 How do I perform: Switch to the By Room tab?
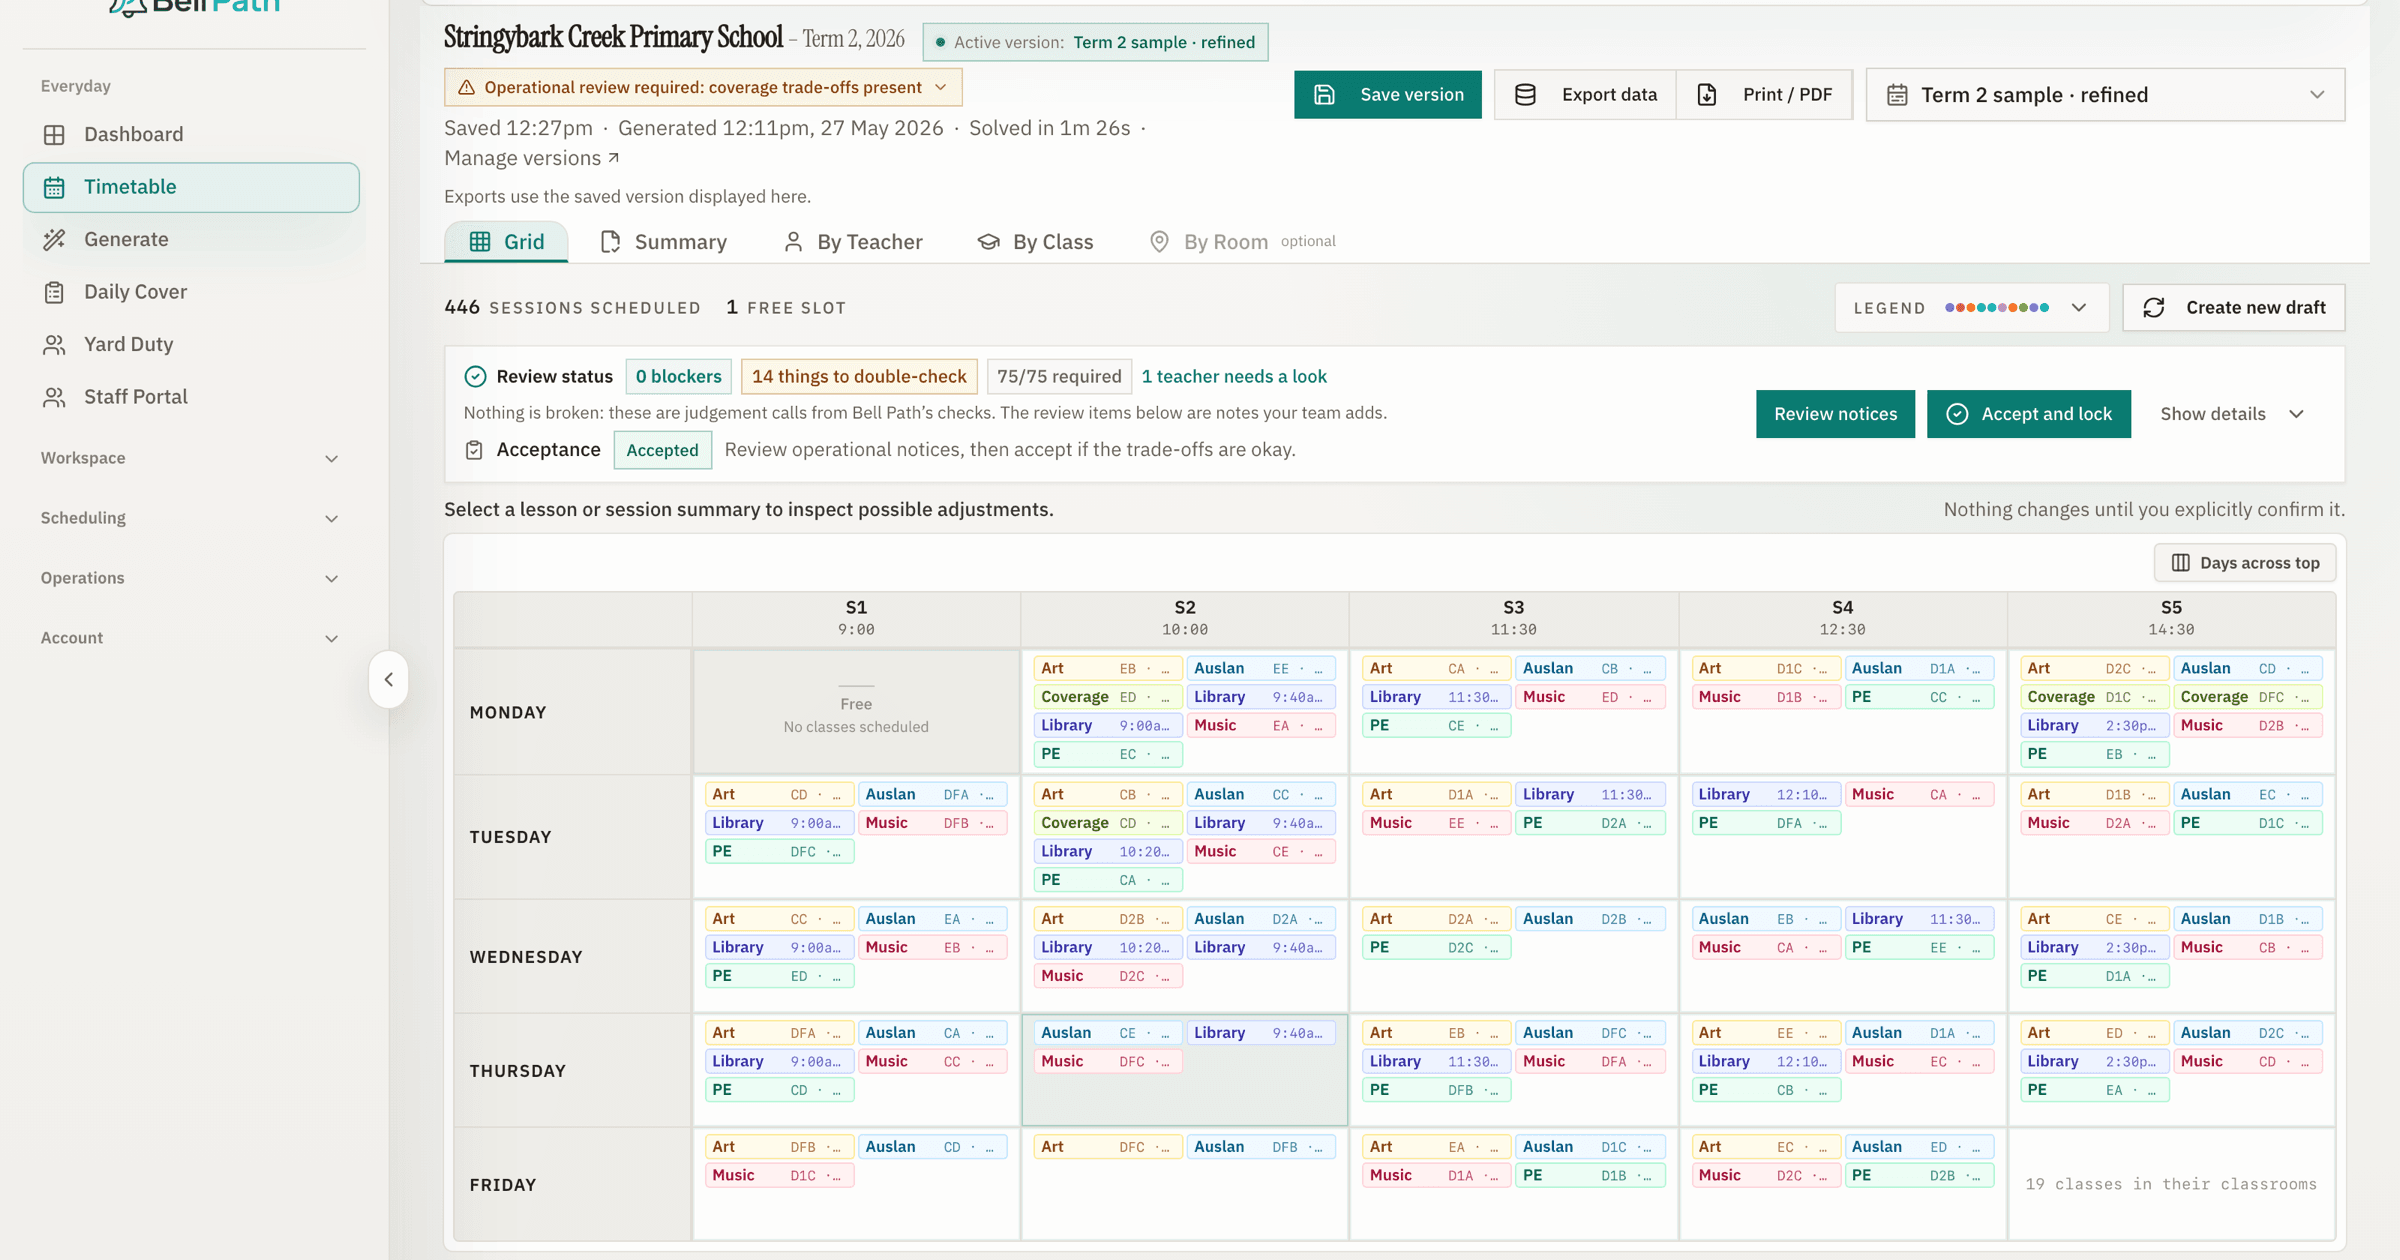point(1241,241)
